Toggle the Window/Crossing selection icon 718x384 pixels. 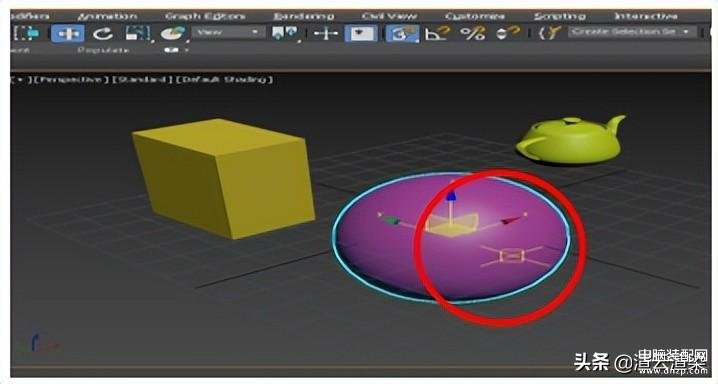click(26, 33)
